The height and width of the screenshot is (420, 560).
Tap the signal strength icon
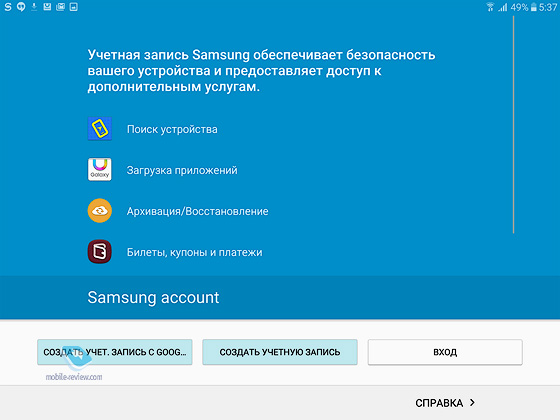point(503,7)
